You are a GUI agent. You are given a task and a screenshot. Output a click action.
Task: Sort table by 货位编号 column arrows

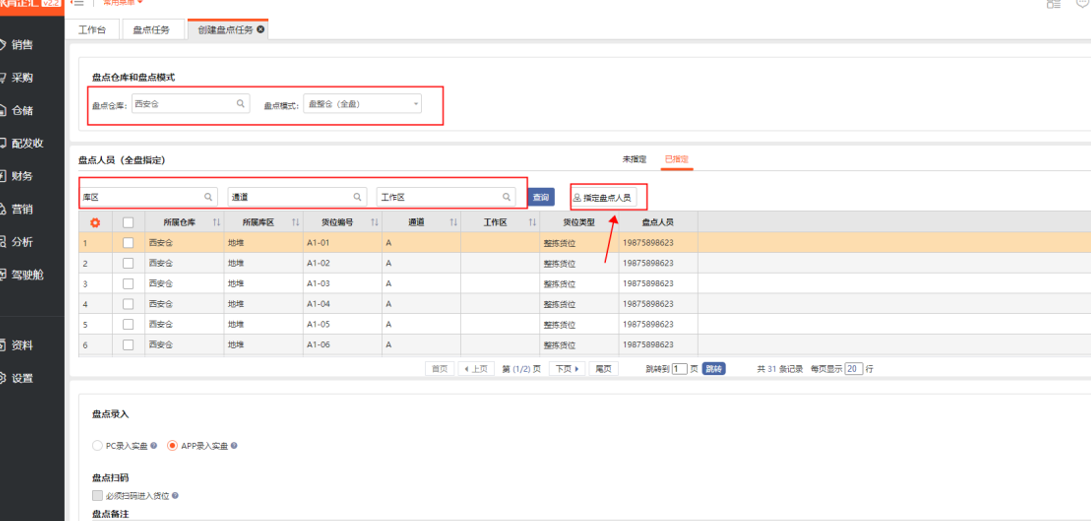click(374, 222)
